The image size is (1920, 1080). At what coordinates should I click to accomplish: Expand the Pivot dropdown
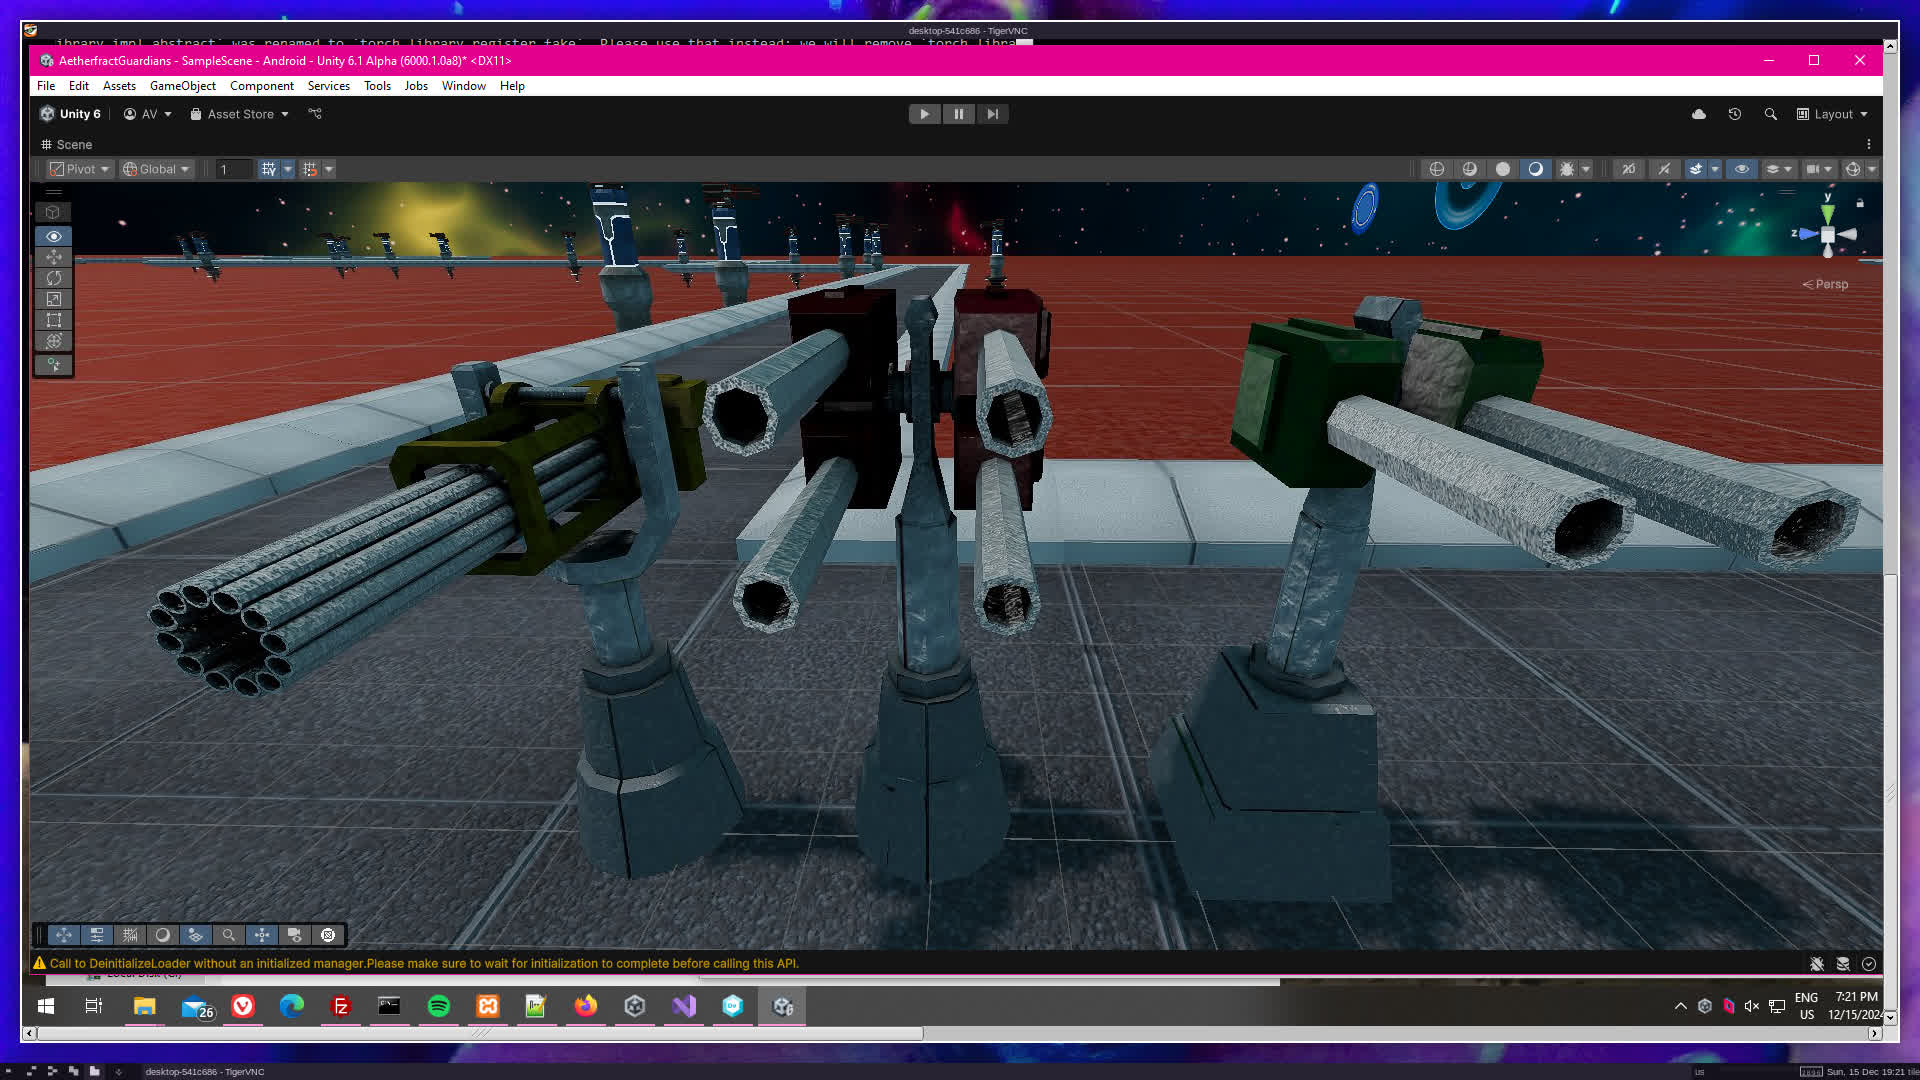(80, 169)
